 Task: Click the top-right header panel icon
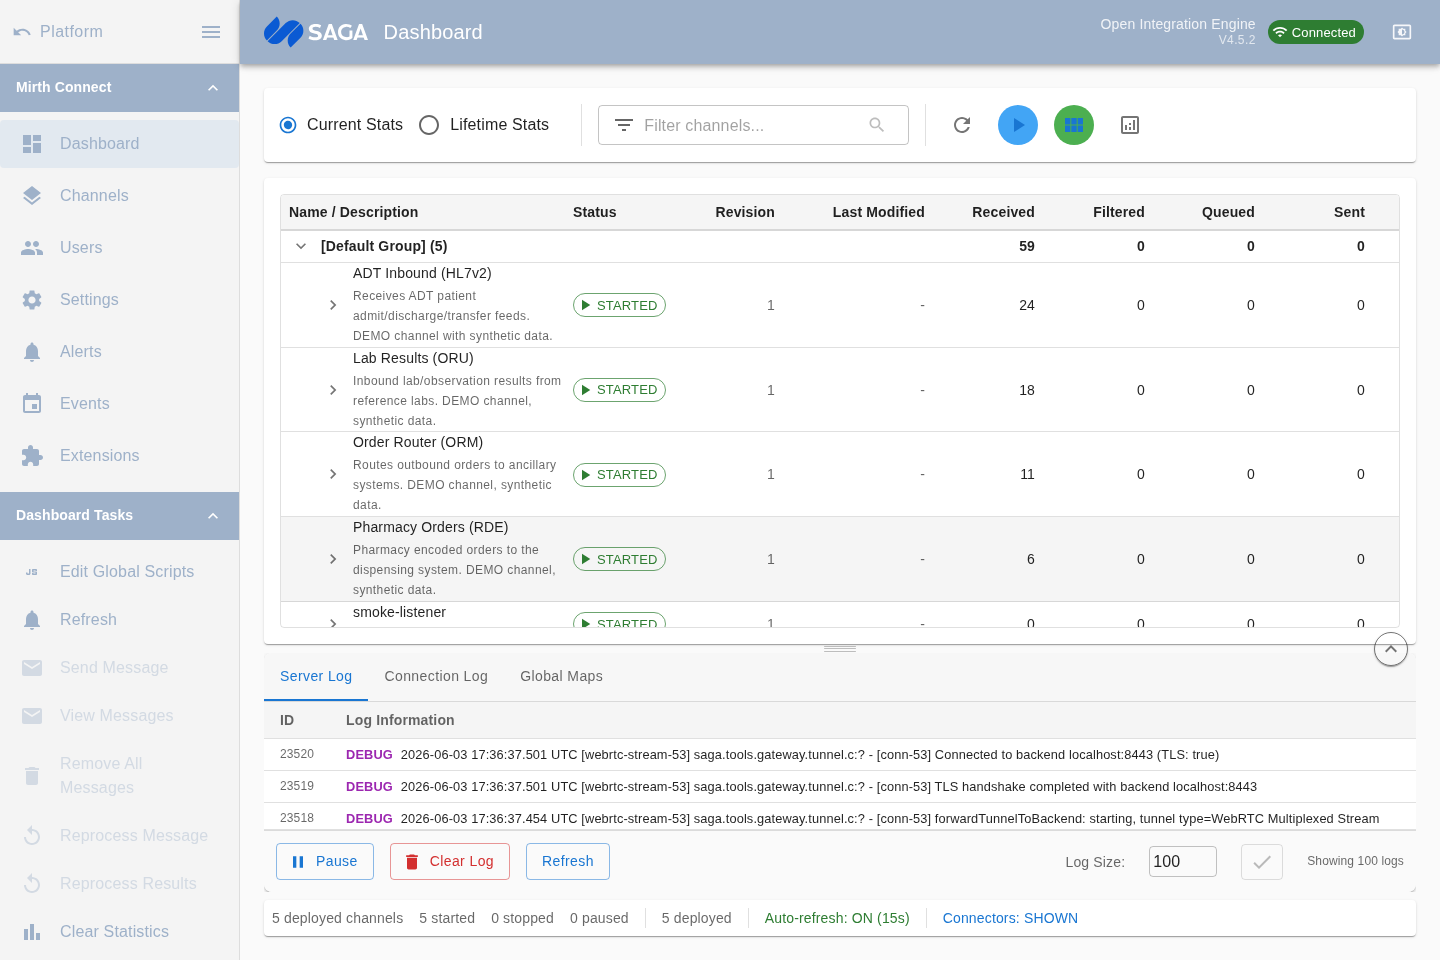point(1402,32)
